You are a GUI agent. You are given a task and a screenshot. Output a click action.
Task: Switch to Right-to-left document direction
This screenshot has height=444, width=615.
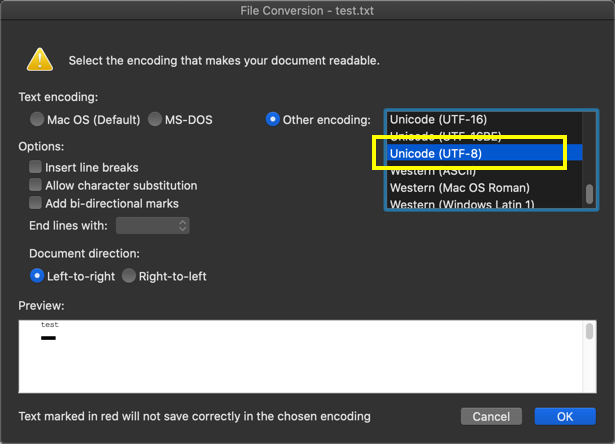pos(129,276)
